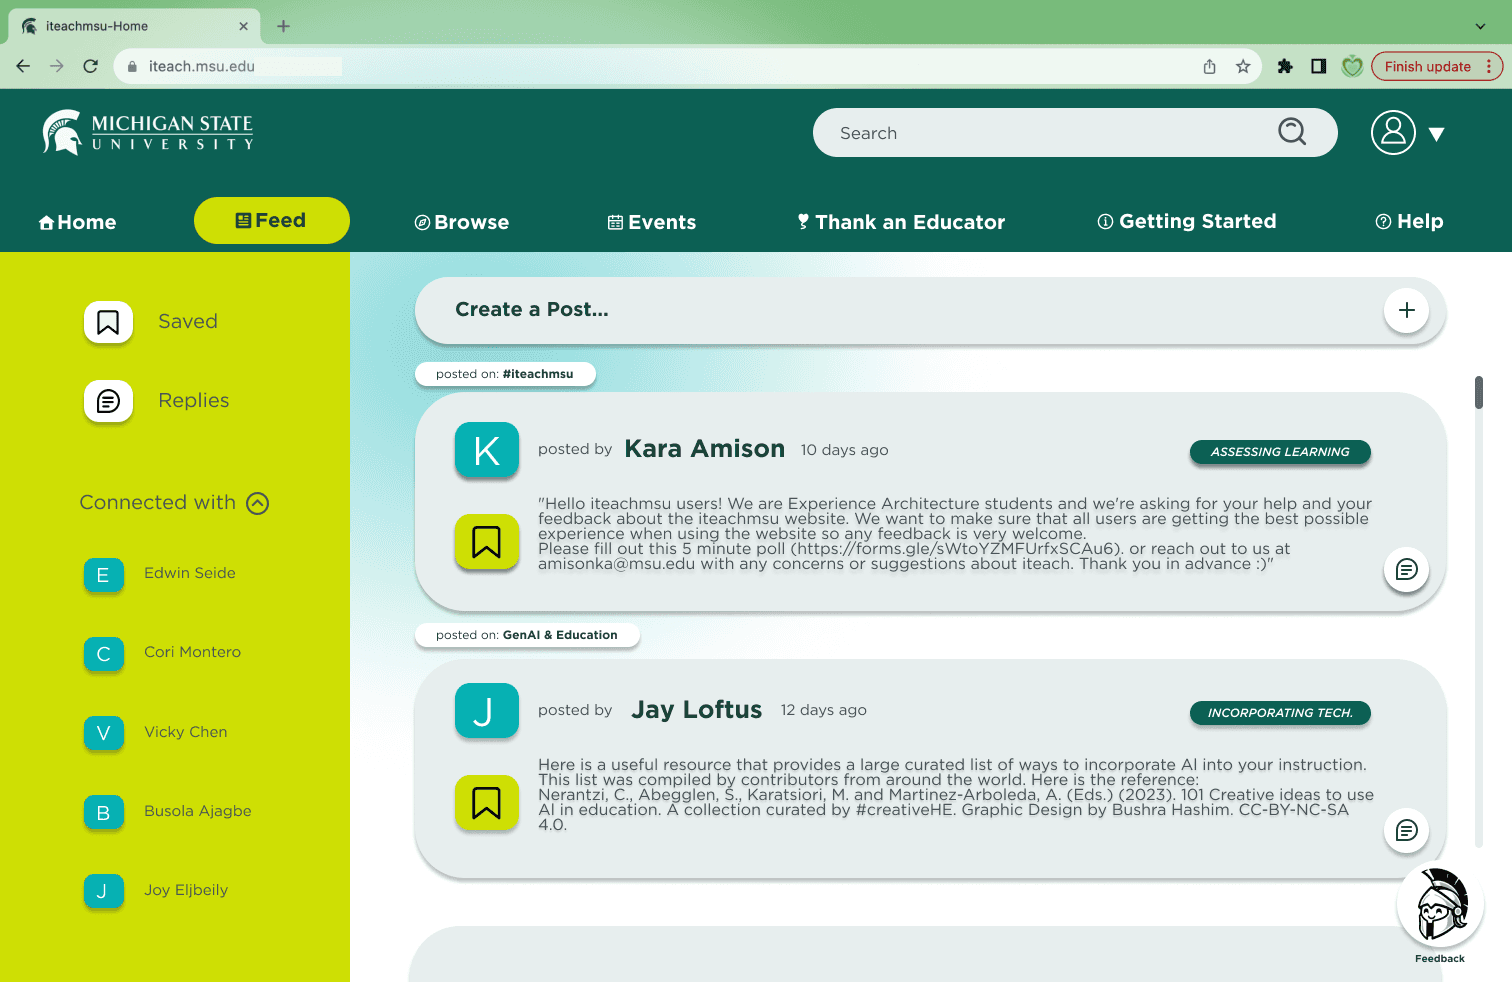Screen dimensions: 1512x982
Task: Expand the browser tab search chevron
Action: pos(1481,26)
